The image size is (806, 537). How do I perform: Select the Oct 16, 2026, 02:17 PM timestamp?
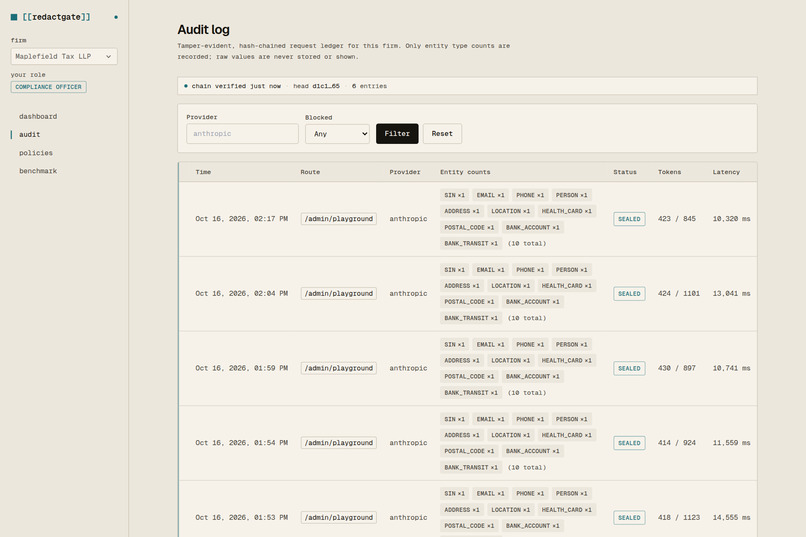[x=242, y=219]
